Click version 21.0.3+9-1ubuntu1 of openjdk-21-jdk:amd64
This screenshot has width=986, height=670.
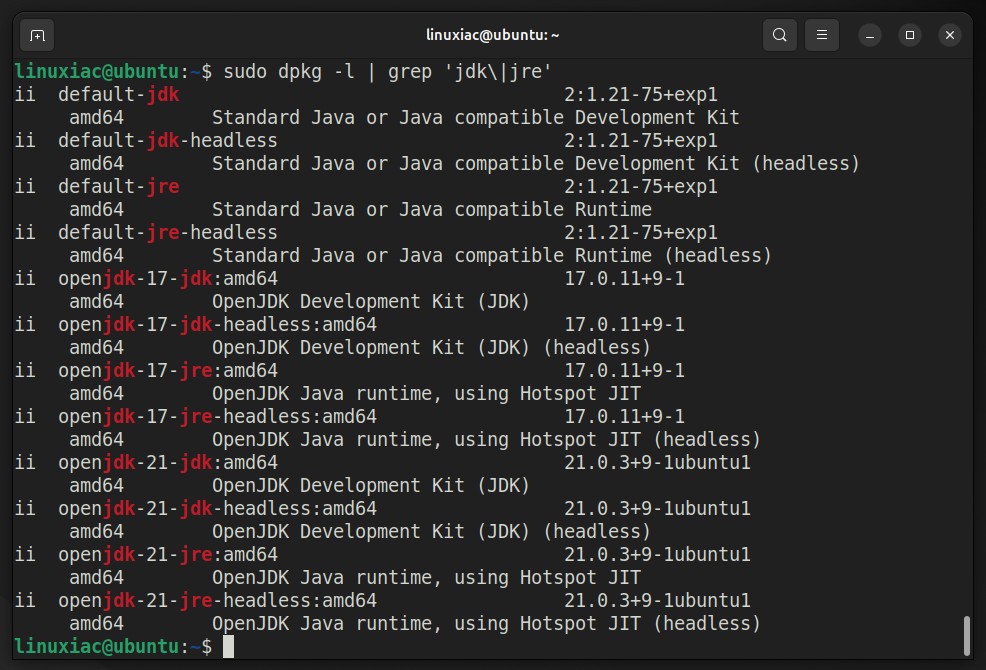tap(657, 463)
